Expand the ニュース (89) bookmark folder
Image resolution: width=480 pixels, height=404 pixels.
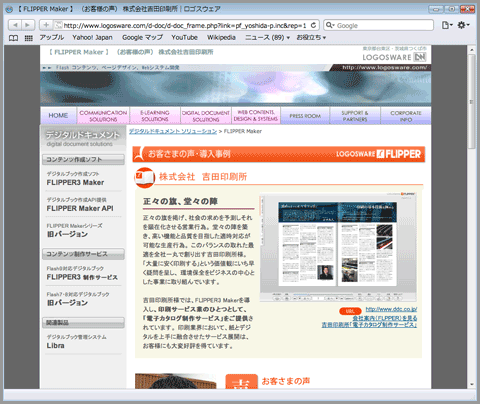[267, 37]
